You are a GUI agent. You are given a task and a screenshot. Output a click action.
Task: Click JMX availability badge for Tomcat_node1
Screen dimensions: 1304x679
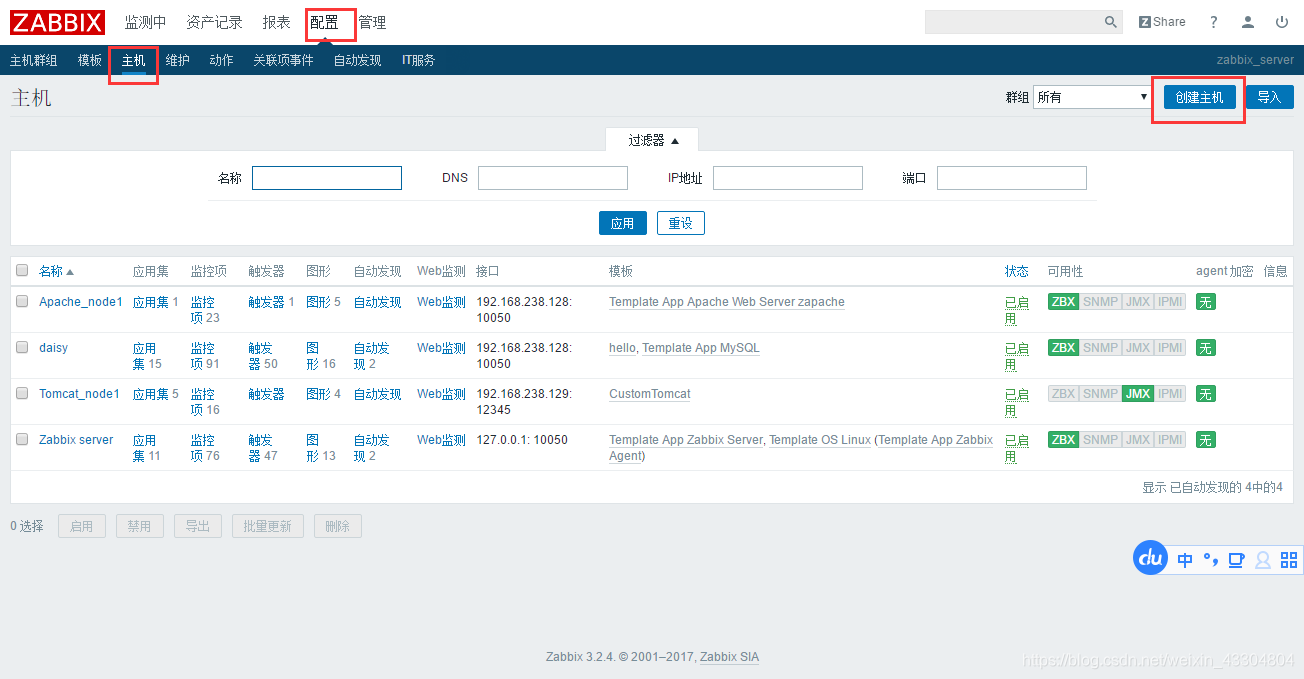[1138, 394]
